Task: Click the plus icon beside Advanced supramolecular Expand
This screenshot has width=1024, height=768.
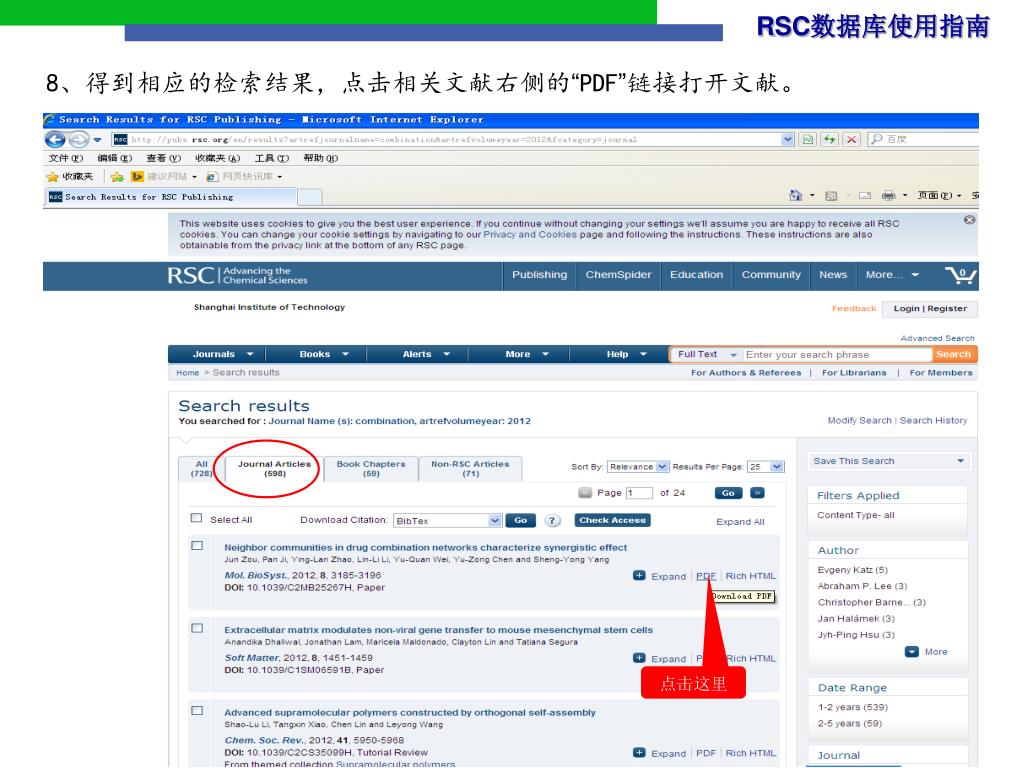Action: [639, 752]
